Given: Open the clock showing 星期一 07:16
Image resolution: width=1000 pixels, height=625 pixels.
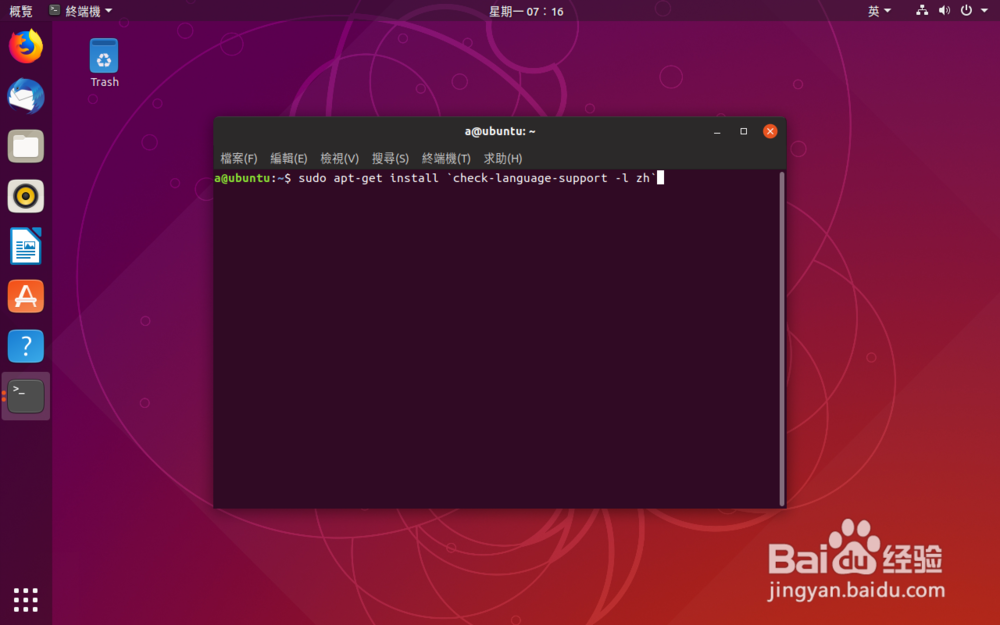Looking at the screenshot, I should tap(526, 11).
